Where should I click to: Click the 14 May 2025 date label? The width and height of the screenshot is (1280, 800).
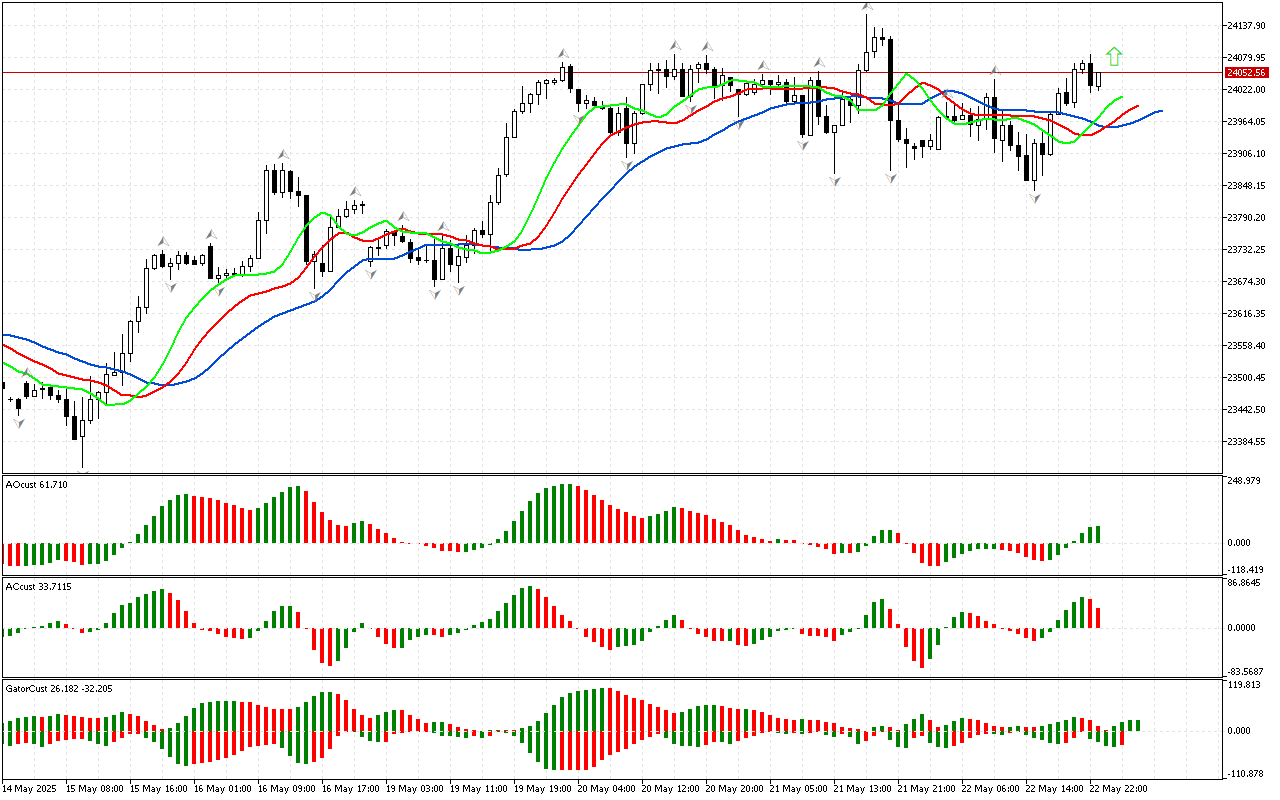(33, 788)
